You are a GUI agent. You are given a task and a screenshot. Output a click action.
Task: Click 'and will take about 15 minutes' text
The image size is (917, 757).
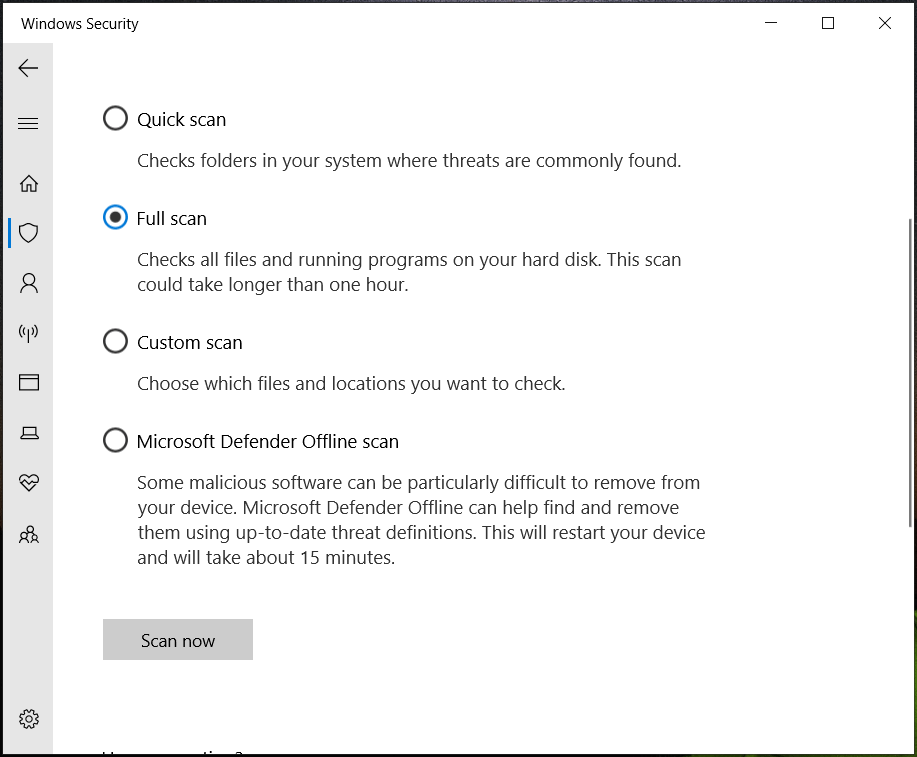tap(266, 558)
